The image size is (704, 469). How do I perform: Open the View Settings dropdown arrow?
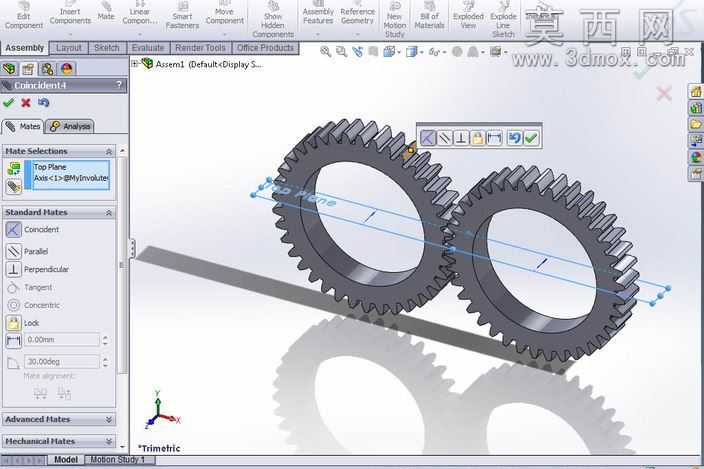click(x=506, y=53)
